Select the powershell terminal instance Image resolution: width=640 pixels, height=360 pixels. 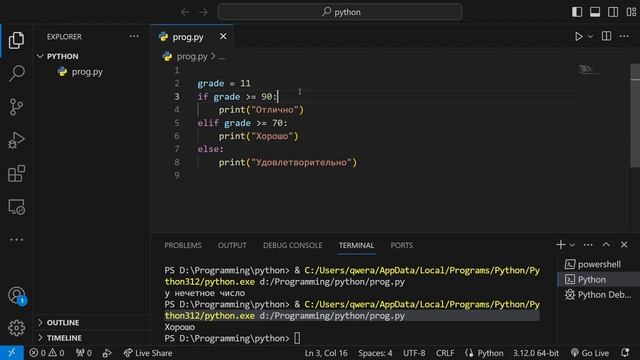click(x=599, y=264)
